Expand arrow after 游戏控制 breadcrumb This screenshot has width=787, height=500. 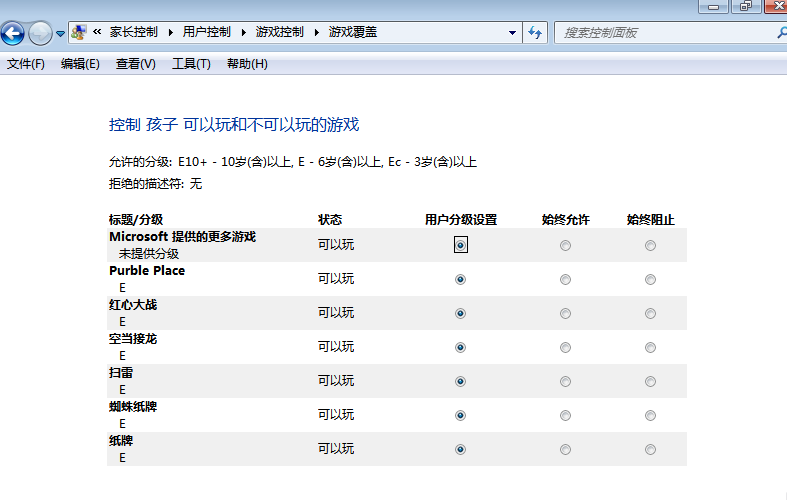point(317,32)
